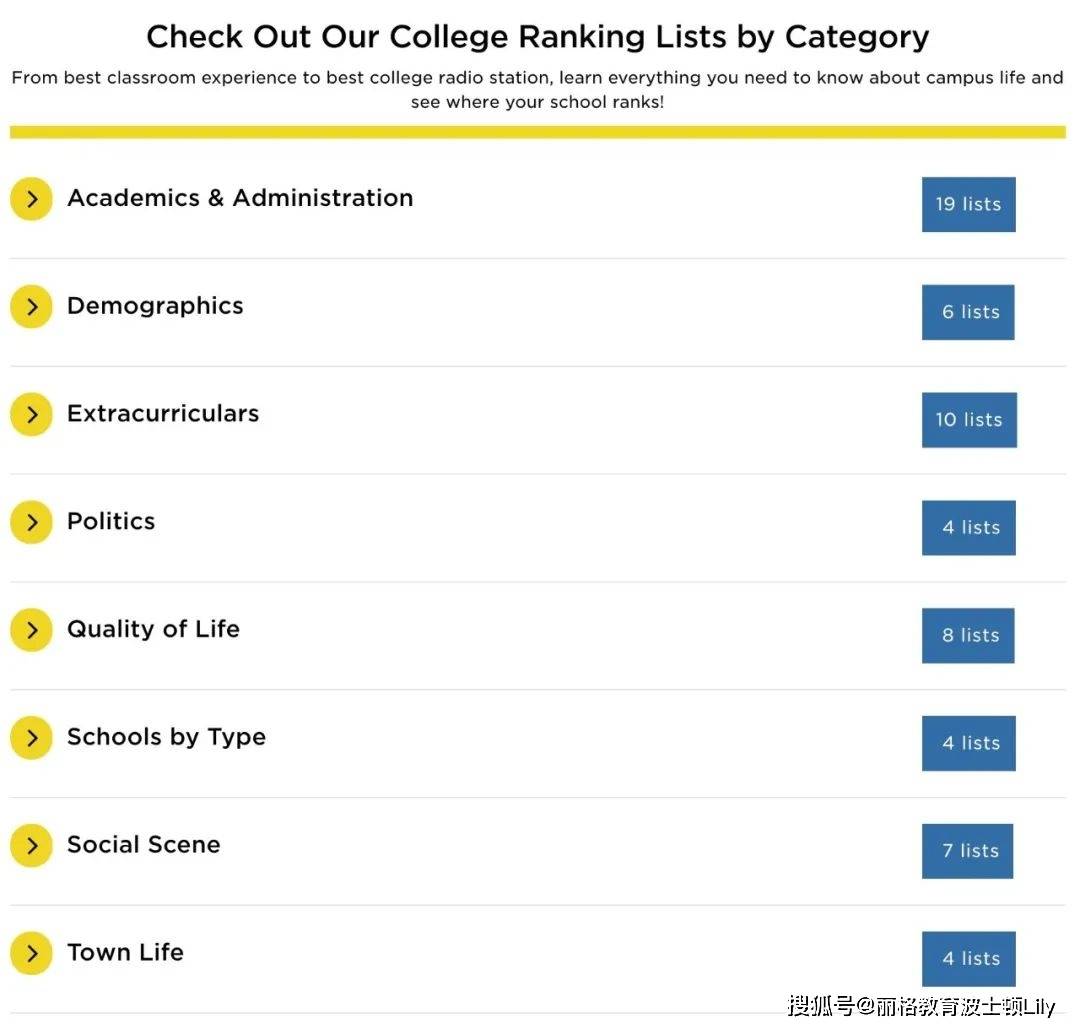1080x1029 pixels.
Task: Click the yellow arrow icon for Social Scene
Action: tap(31, 845)
